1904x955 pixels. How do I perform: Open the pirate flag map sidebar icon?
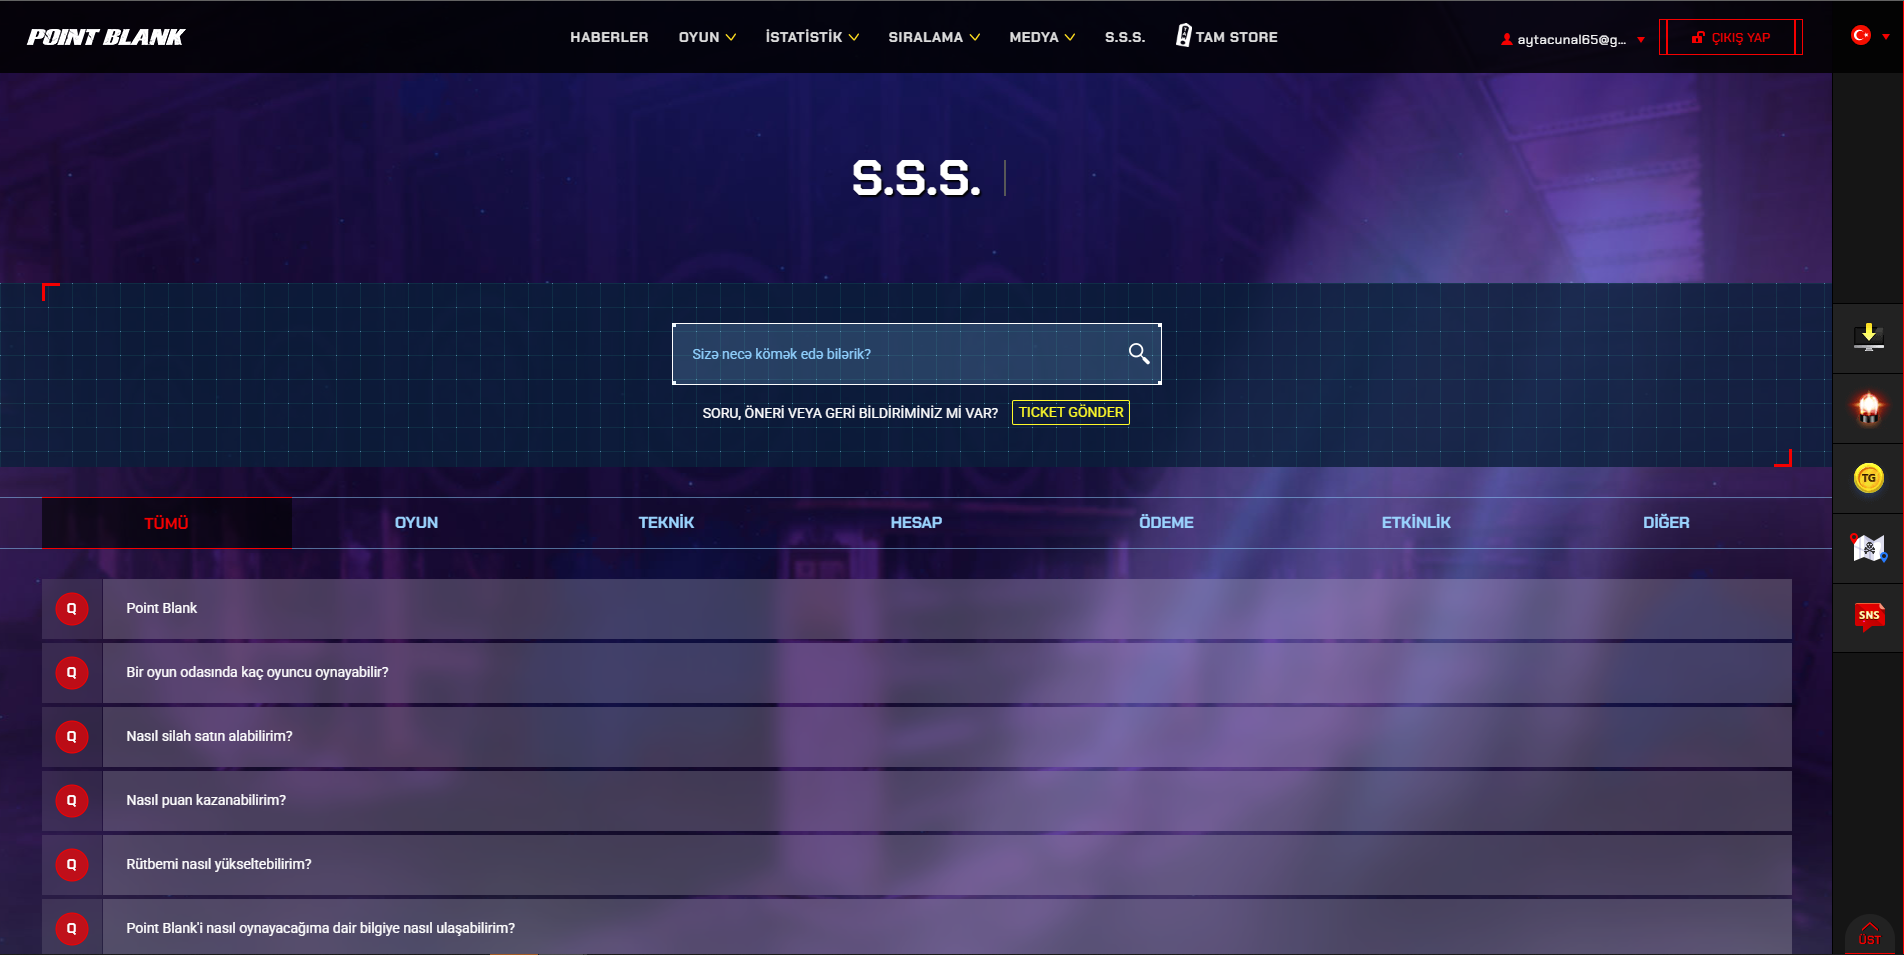tap(1868, 548)
